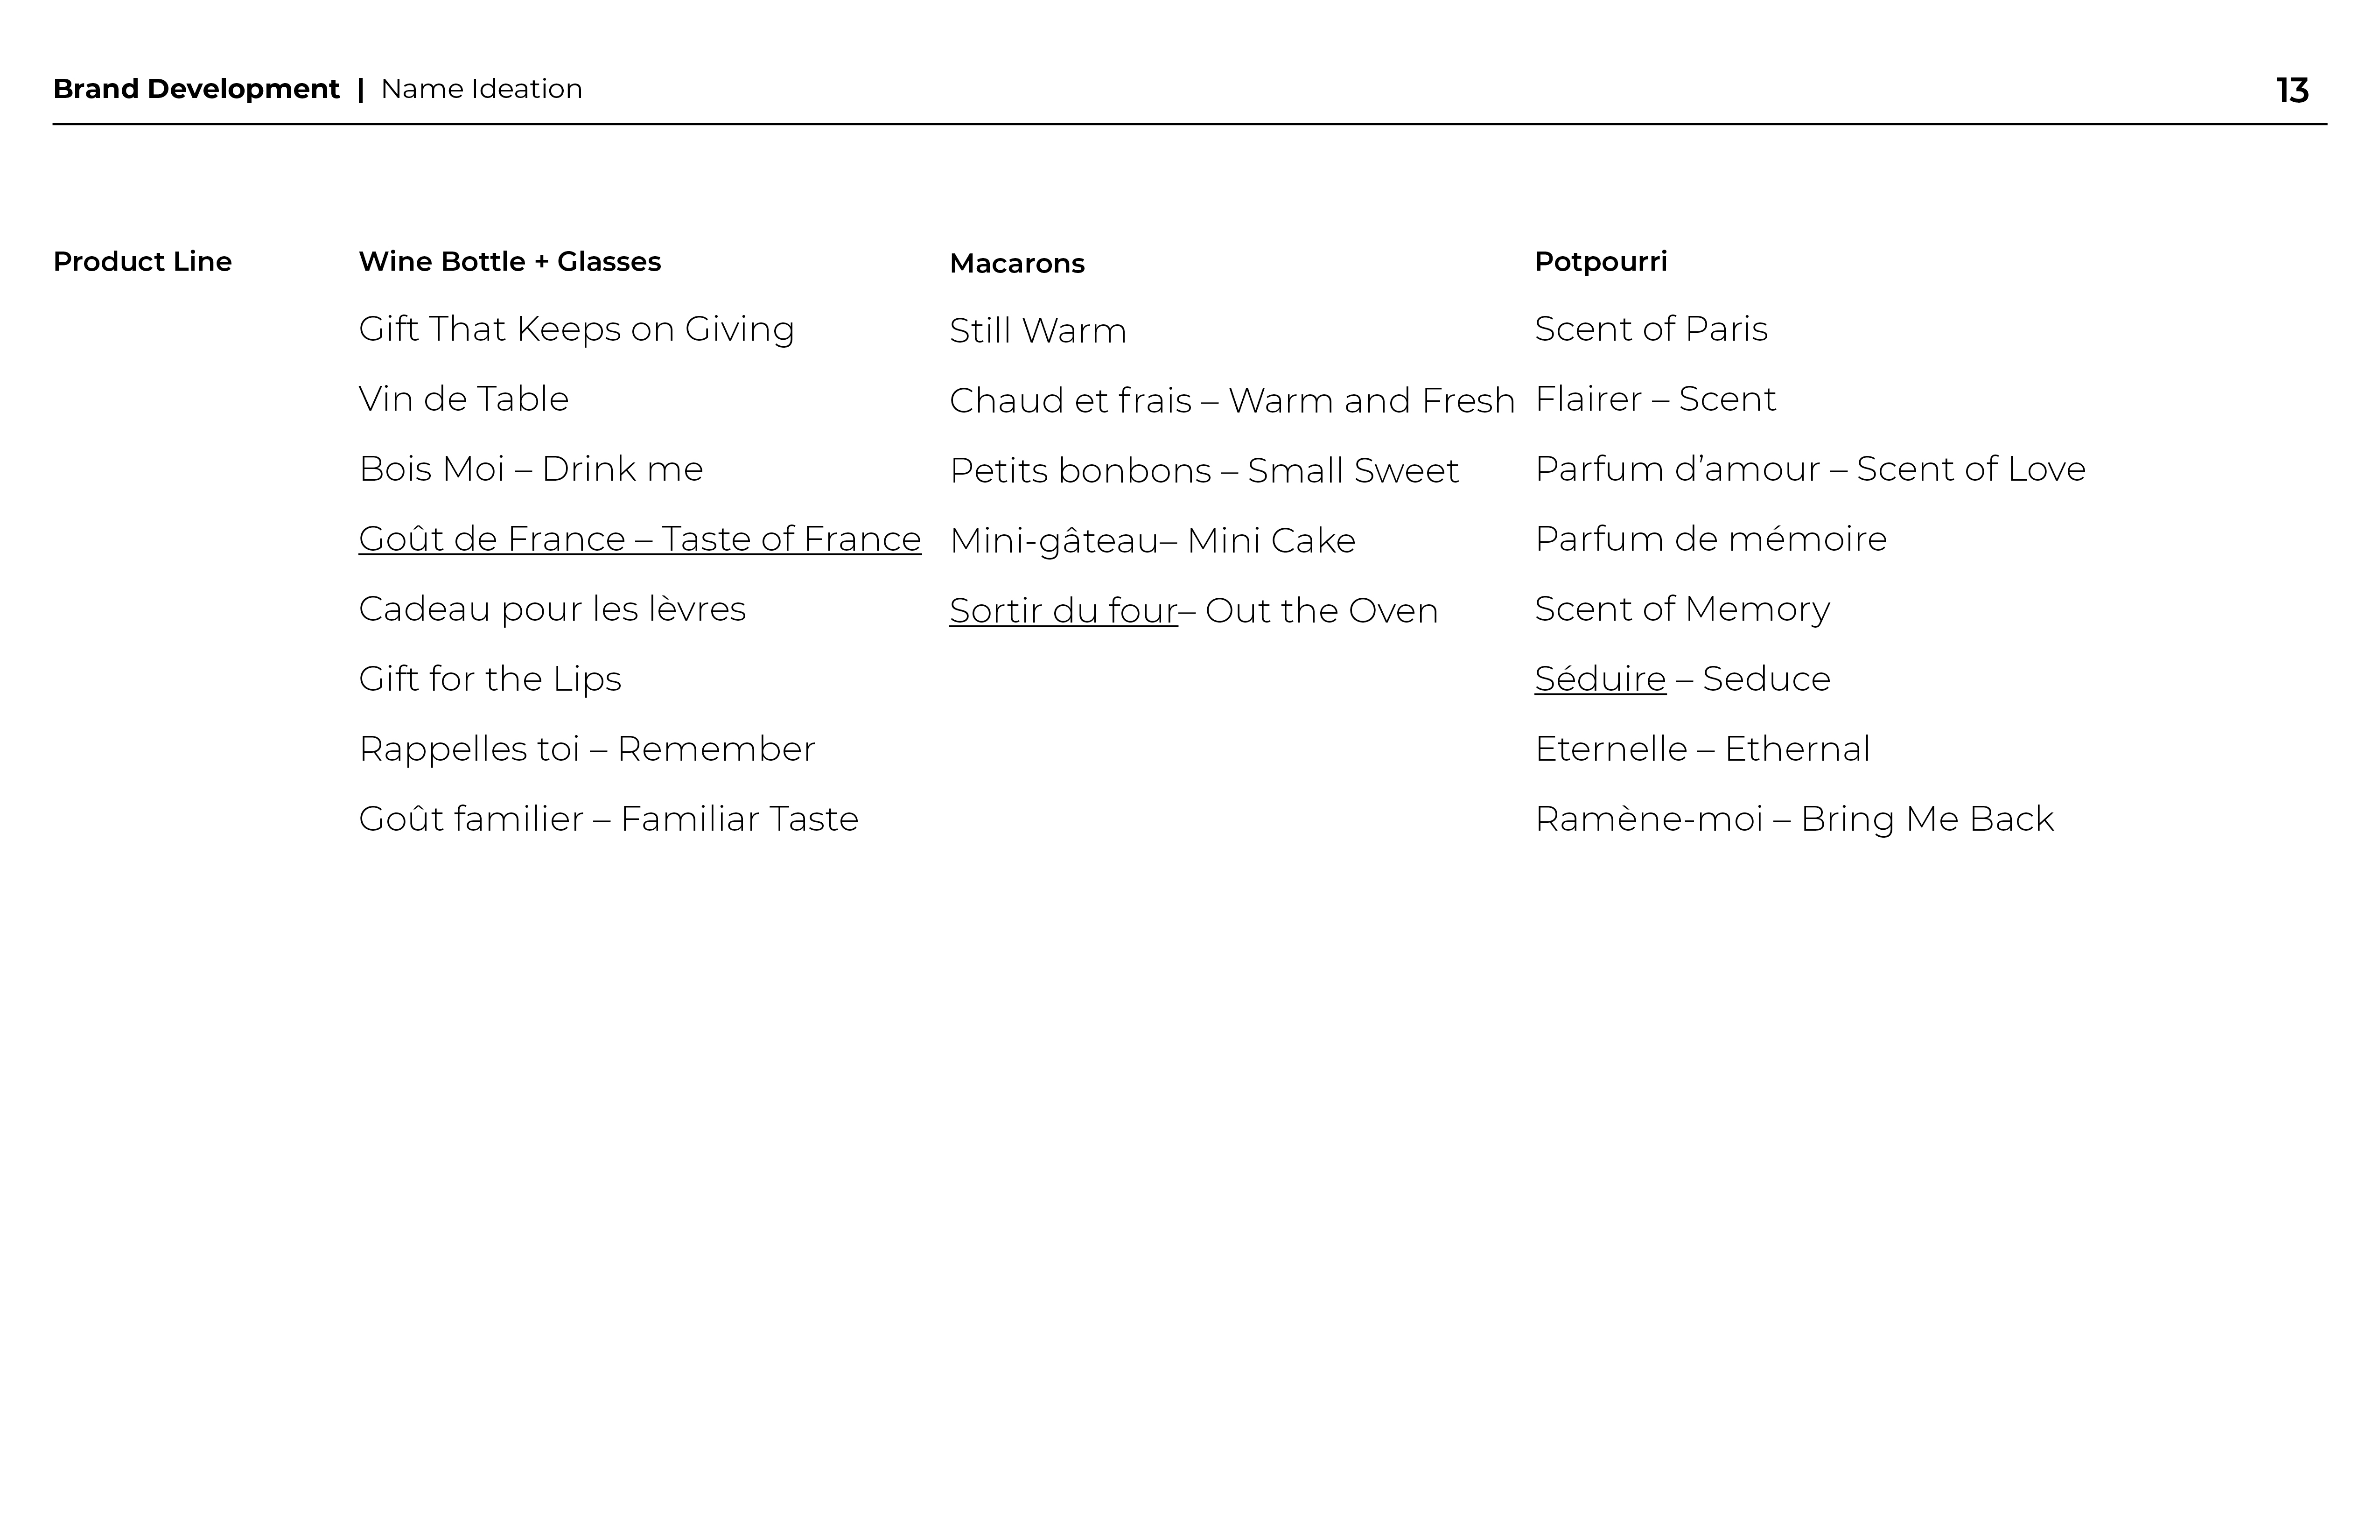Viewport: 2380px width, 1540px height.
Task: Select "Goût familier – Familiar Taste" entry
Action: pos(608,819)
